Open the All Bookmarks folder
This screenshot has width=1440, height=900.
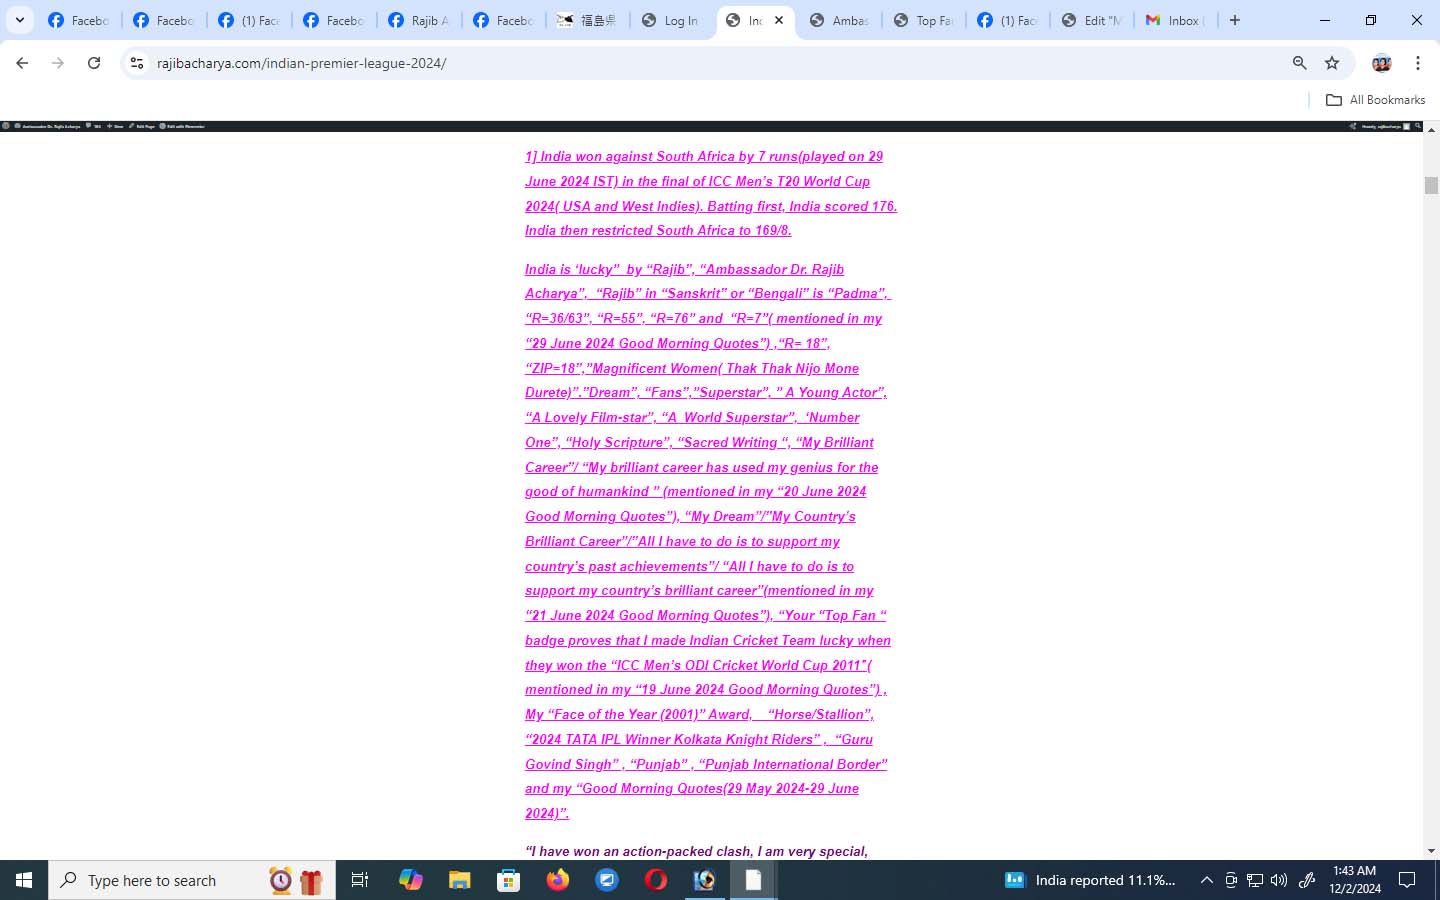1375,100
